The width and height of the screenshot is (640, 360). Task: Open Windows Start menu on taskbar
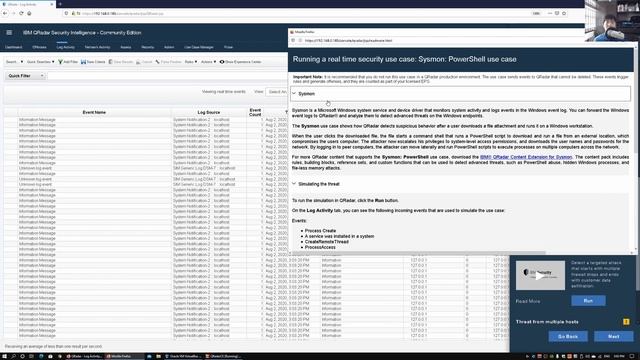click(x=4, y=356)
